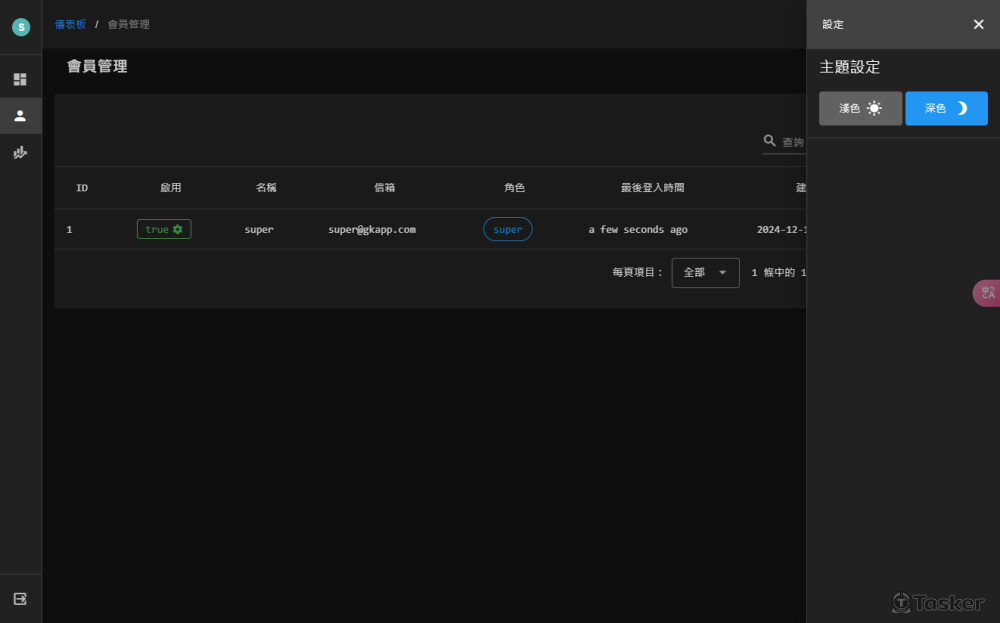1000x623 pixels.
Task: Open the chart analytics icon in sidebar
Action: (x=20, y=153)
